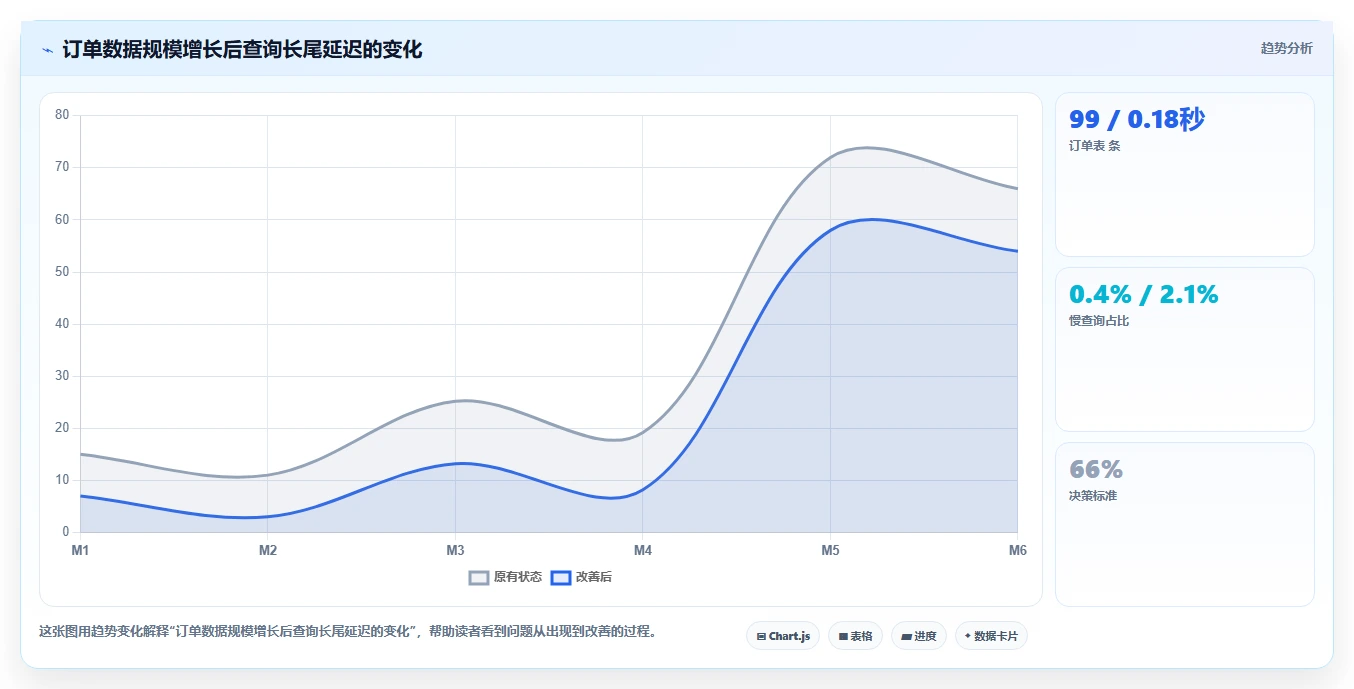Screen dimensions: 1354x689
Task: Click the 66% value
Action: (x=1096, y=469)
